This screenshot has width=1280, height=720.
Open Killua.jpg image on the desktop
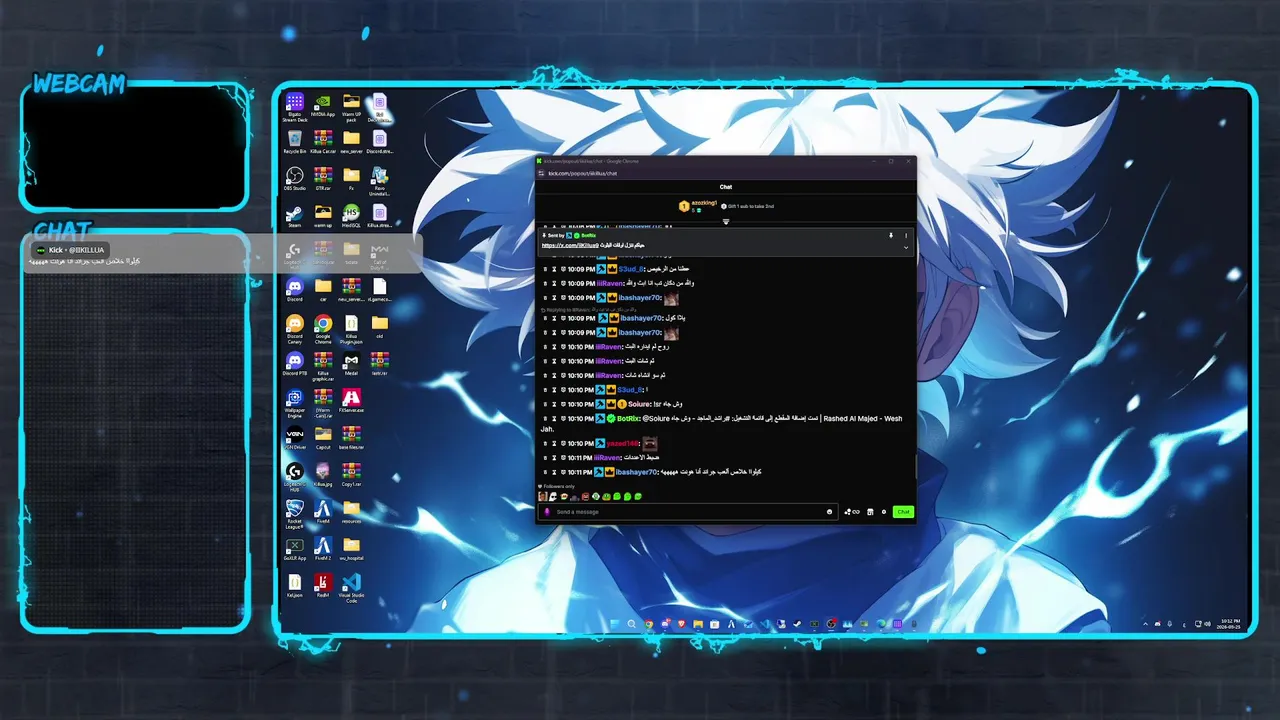coord(323,474)
